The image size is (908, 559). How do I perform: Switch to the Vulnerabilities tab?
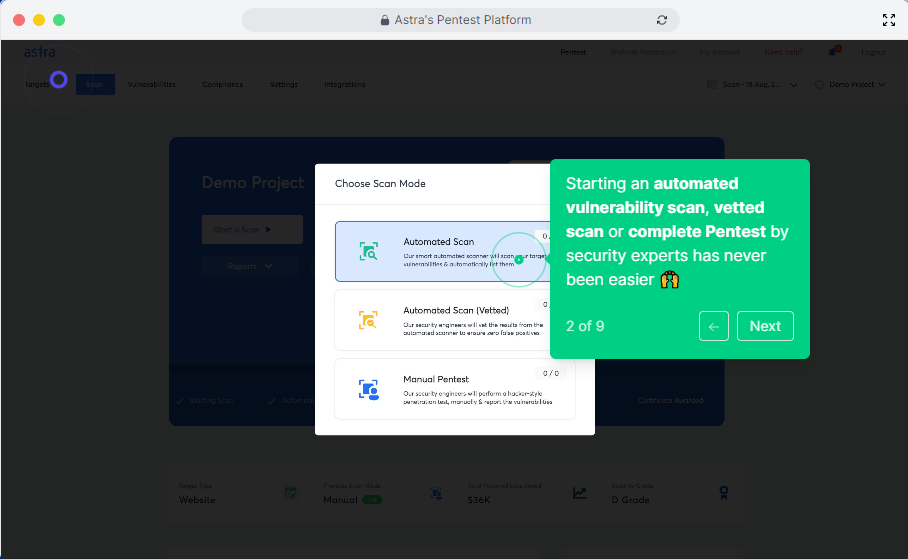[152, 85]
